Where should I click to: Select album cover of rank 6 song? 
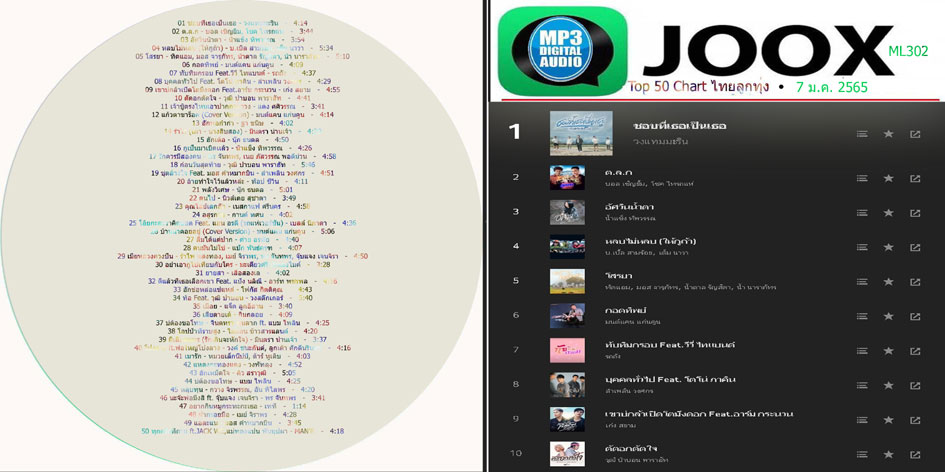[x=567, y=315]
